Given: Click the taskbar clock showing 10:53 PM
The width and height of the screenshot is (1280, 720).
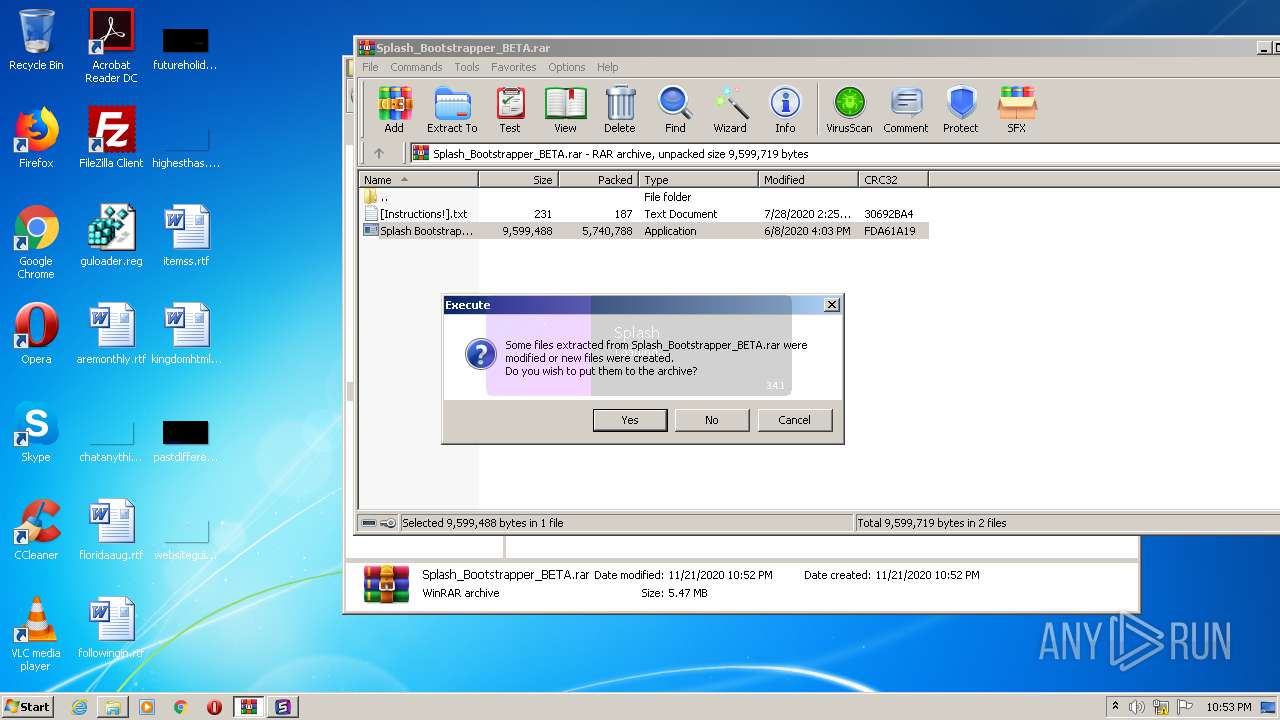Looking at the screenshot, I should tap(1229, 707).
